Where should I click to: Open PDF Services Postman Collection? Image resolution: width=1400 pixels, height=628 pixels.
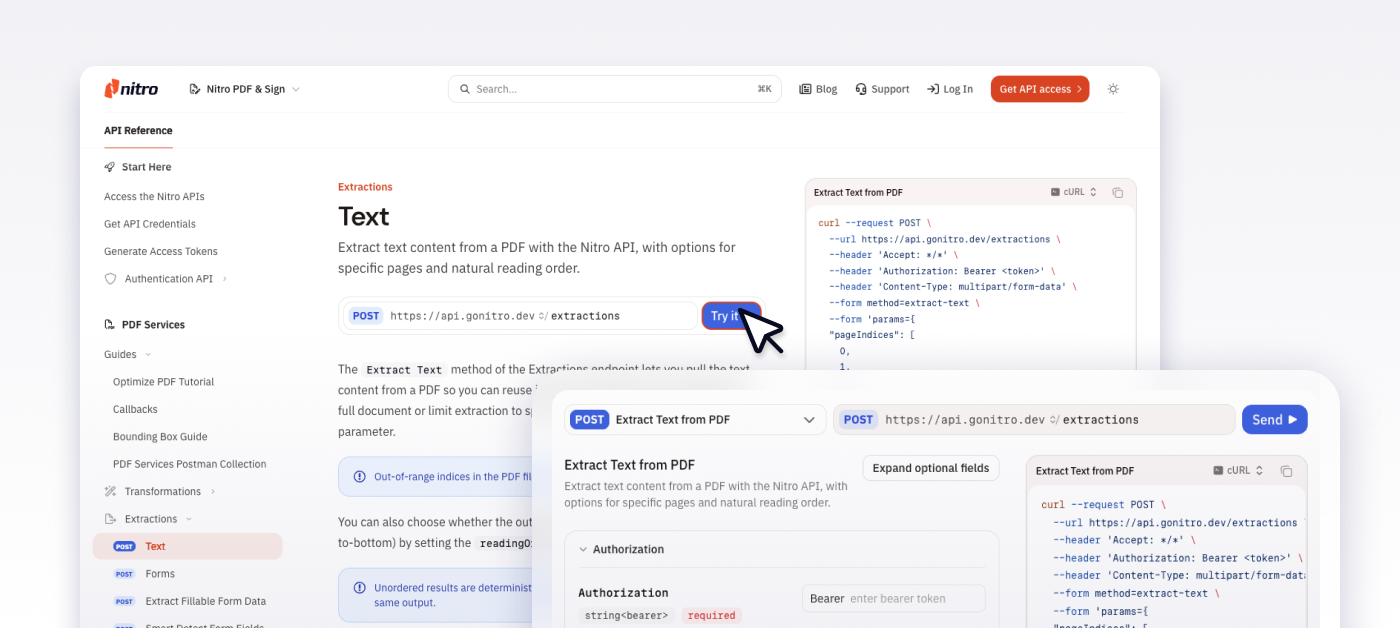click(x=189, y=464)
